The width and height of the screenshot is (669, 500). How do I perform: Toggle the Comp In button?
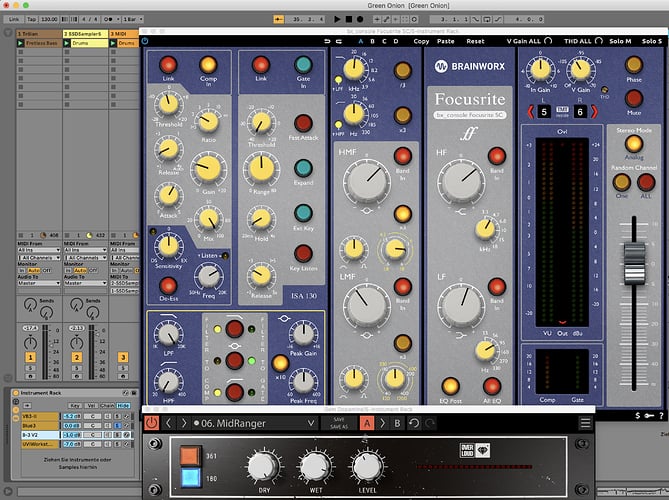(208, 64)
